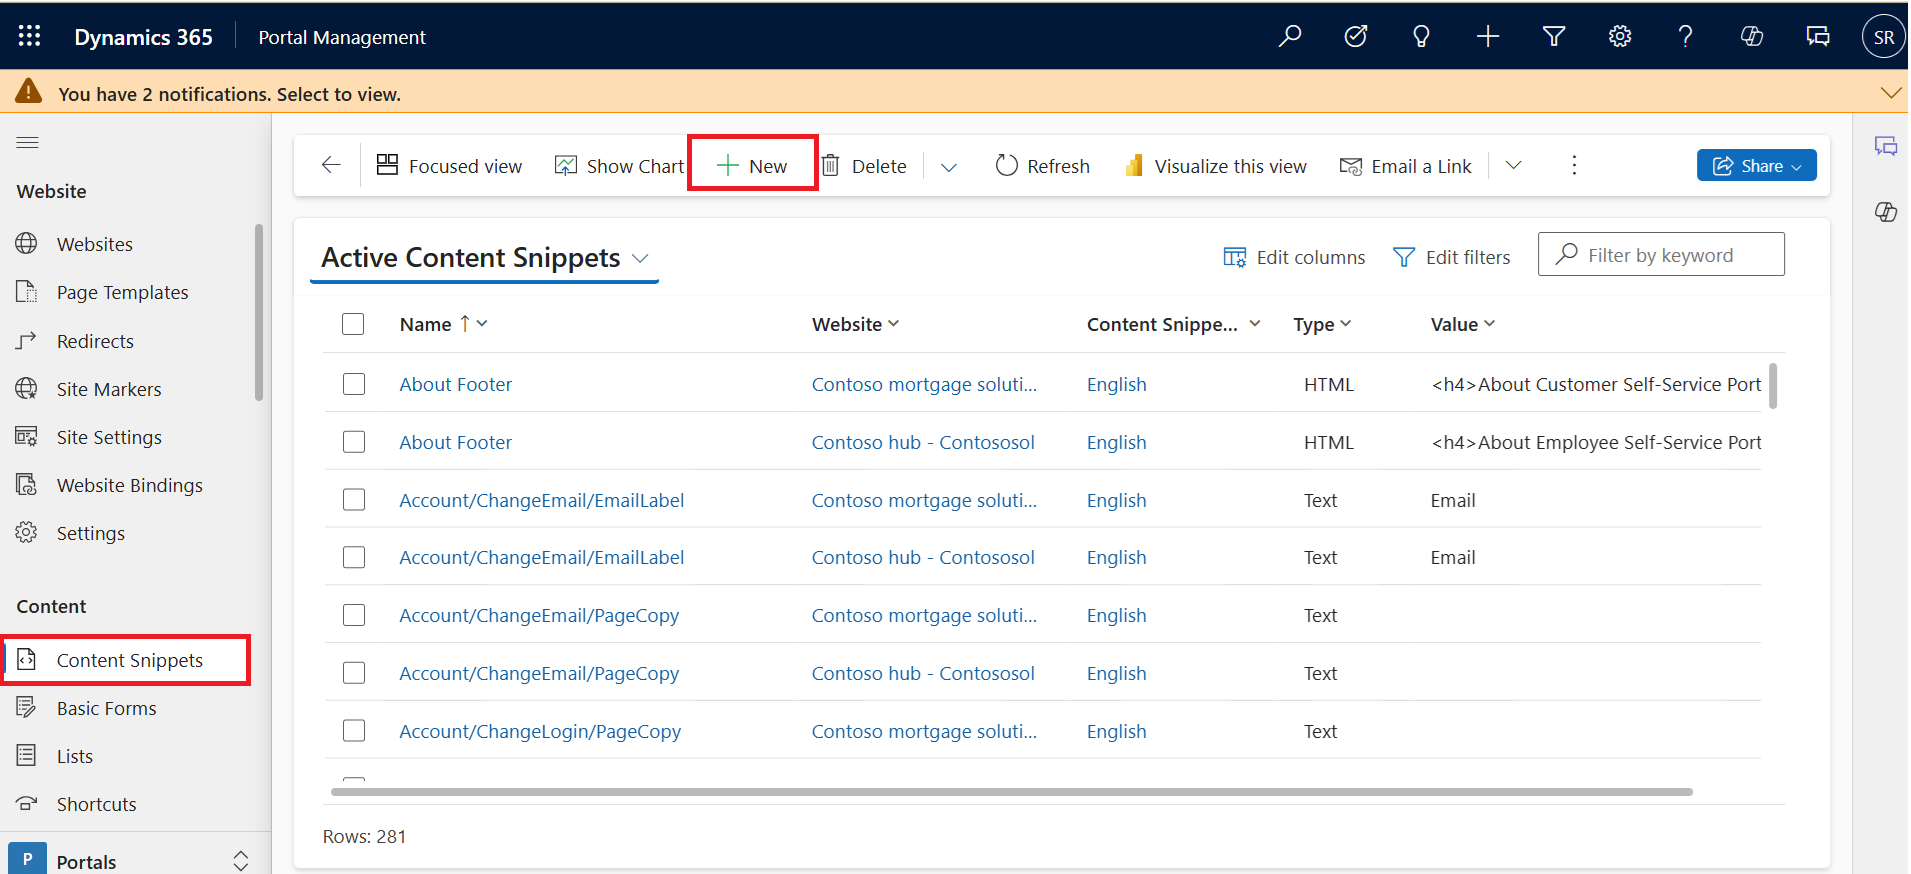The height and width of the screenshot is (874, 1911).
Task: Tick the select-all checkbox in header row
Action: click(x=353, y=324)
